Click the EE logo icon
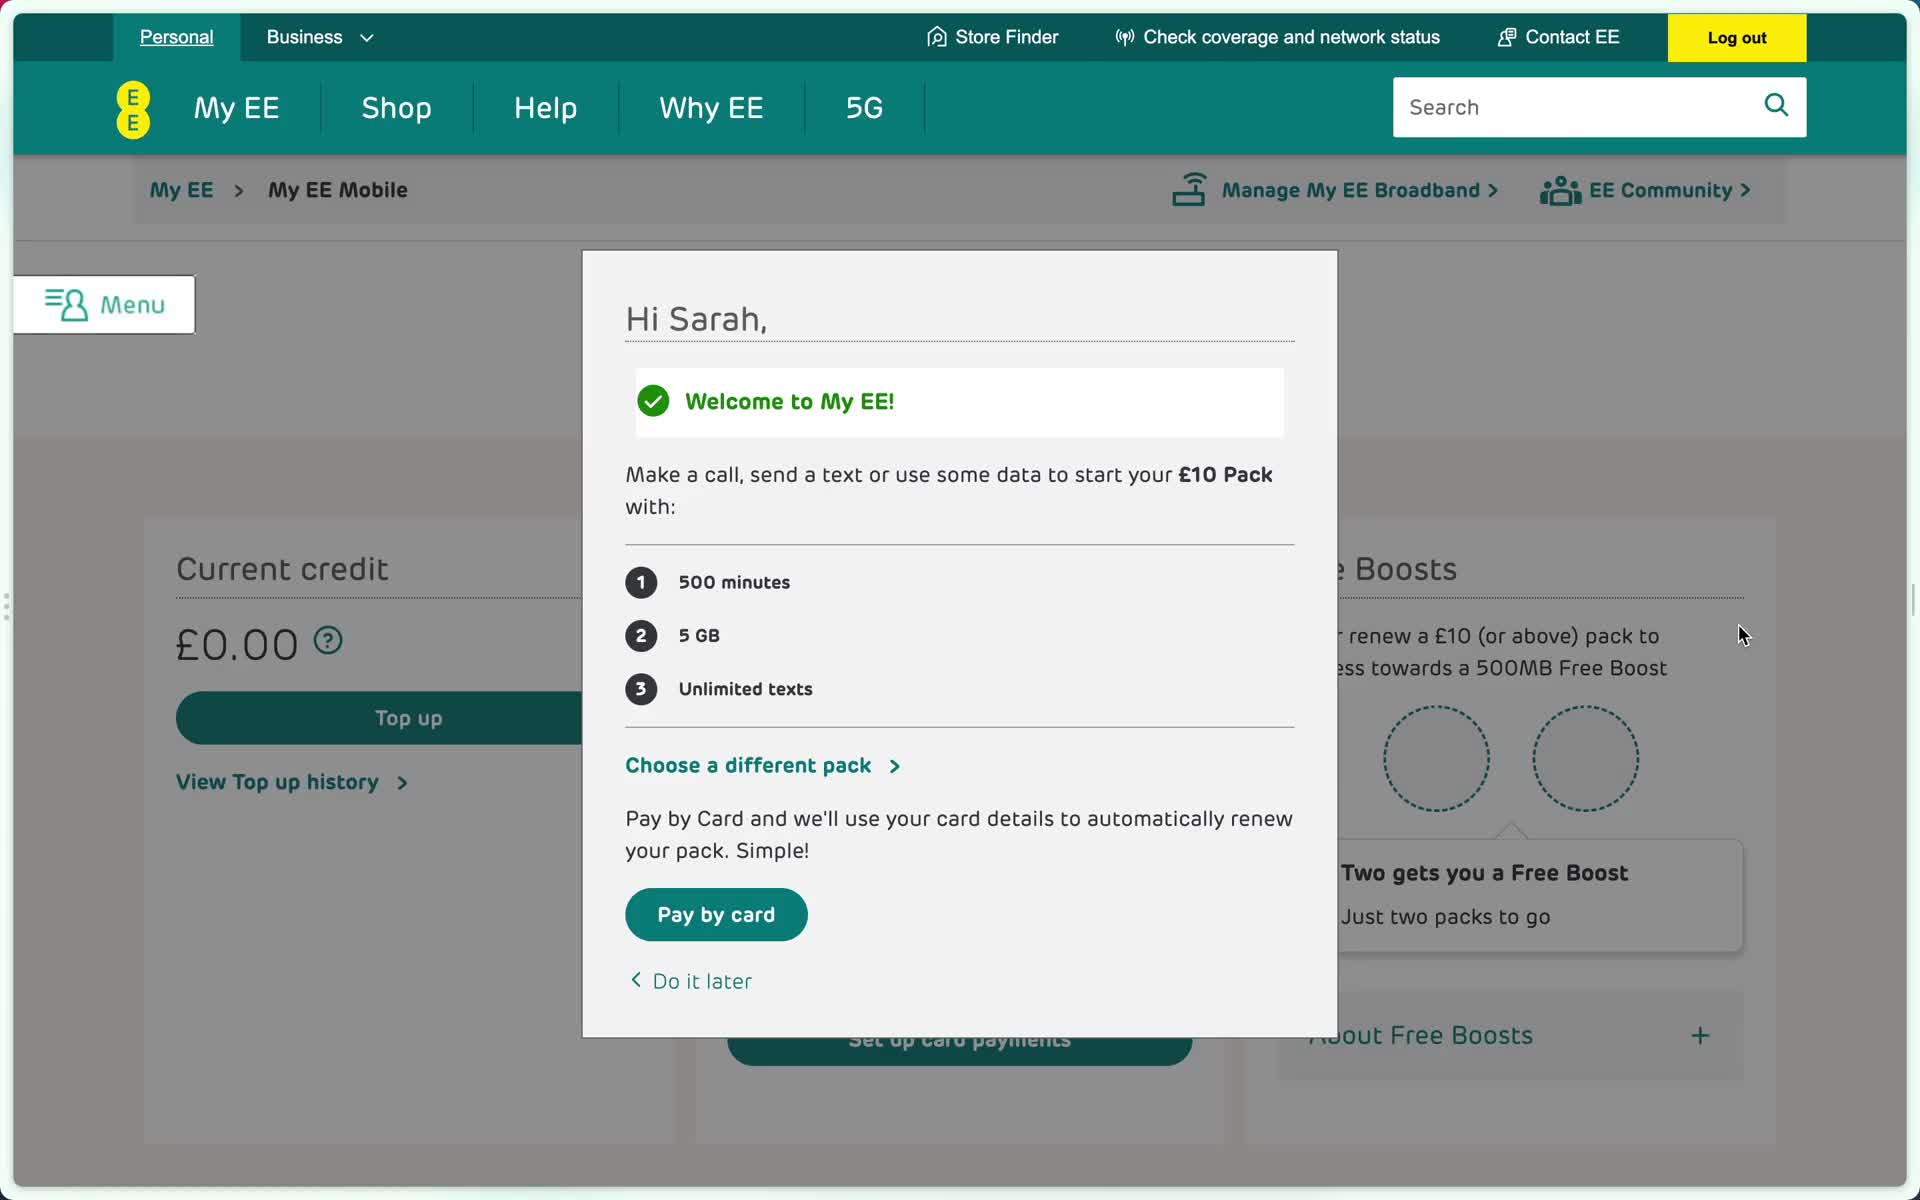The width and height of the screenshot is (1920, 1200). 133,108
